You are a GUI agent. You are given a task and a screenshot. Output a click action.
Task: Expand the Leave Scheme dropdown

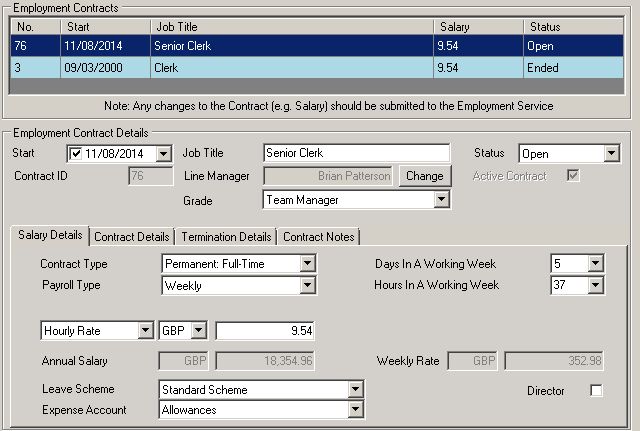point(355,389)
